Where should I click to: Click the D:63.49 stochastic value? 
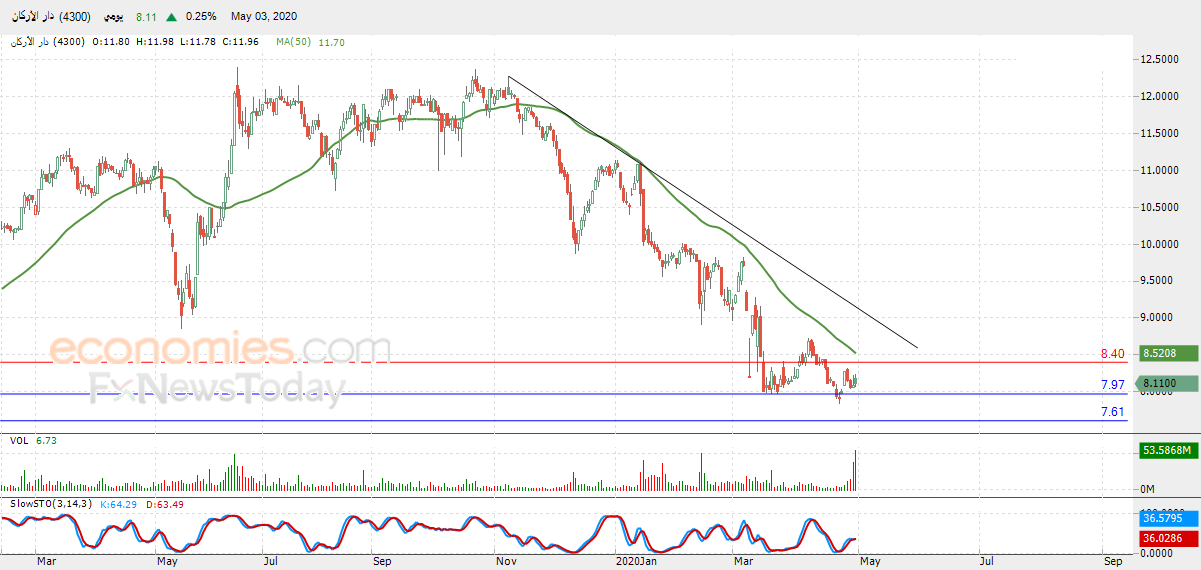[167, 503]
